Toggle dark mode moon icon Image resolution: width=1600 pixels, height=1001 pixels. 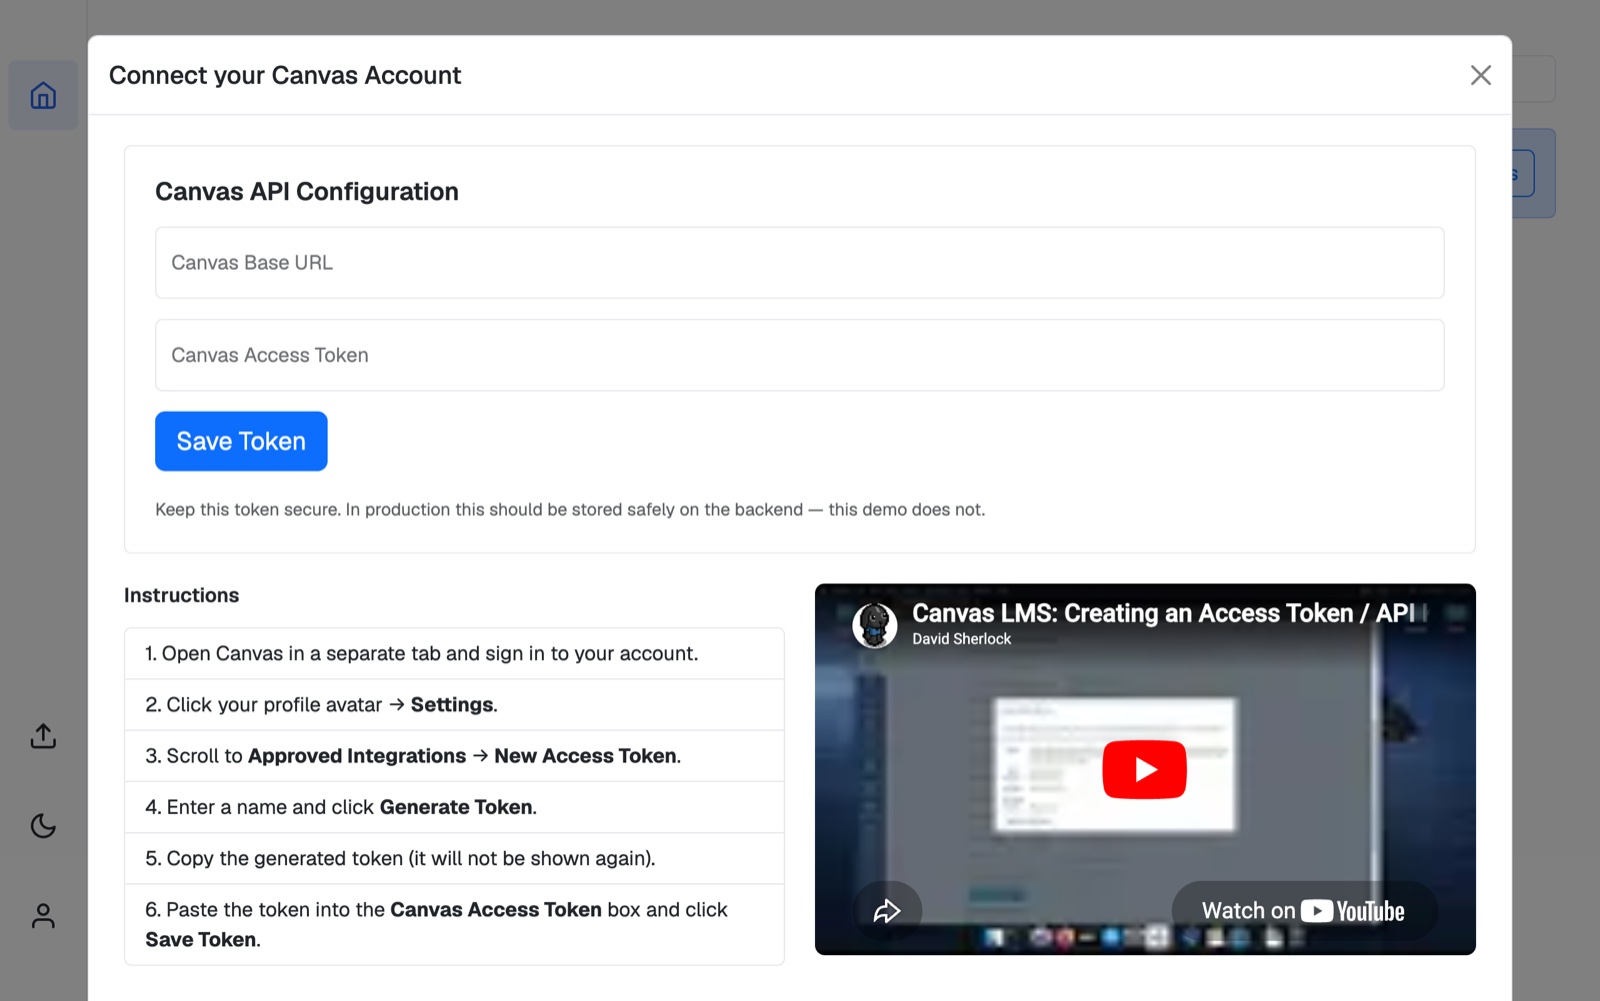43,826
